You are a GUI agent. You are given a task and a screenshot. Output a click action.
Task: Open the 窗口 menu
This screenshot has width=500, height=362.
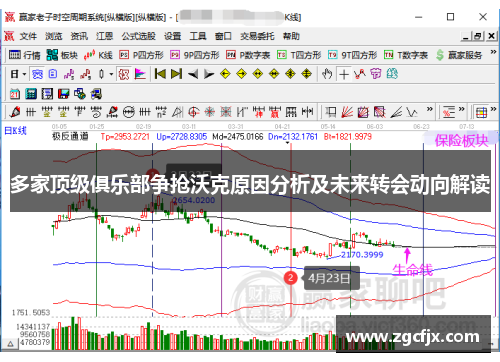223,36
